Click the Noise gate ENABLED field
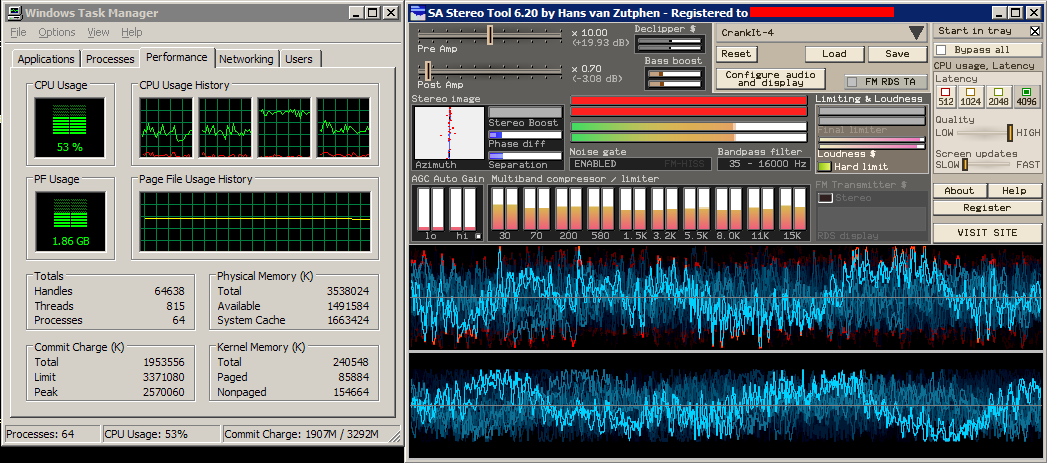The height and width of the screenshot is (463, 1047). tap(640, 164)
